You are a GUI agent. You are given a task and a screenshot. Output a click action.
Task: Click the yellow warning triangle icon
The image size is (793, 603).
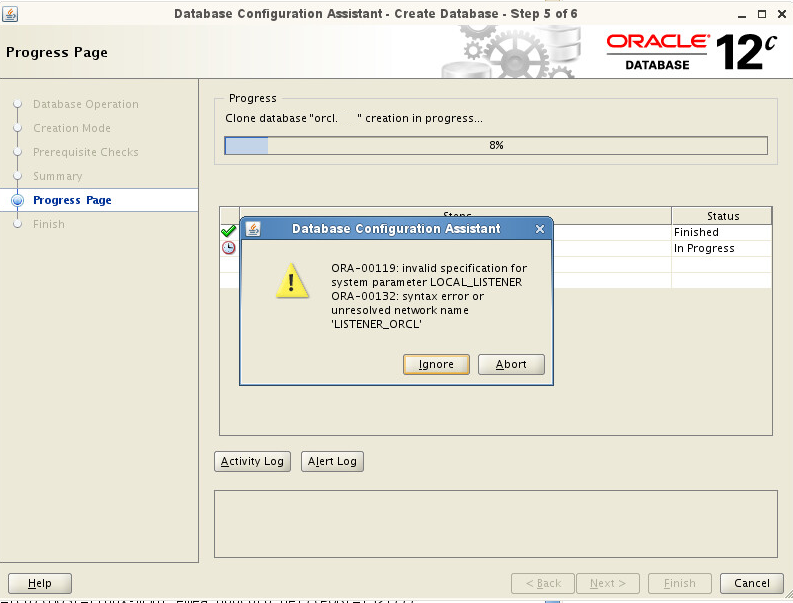point(291,282)
